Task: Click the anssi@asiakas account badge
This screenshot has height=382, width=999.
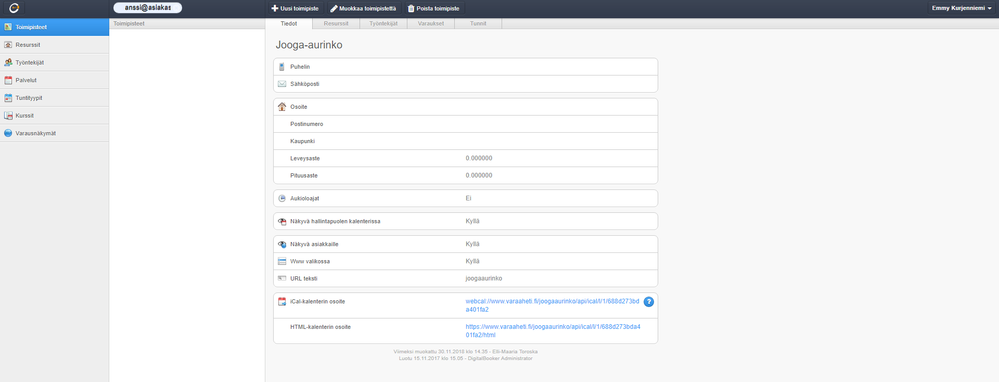Action: (147, 8)
